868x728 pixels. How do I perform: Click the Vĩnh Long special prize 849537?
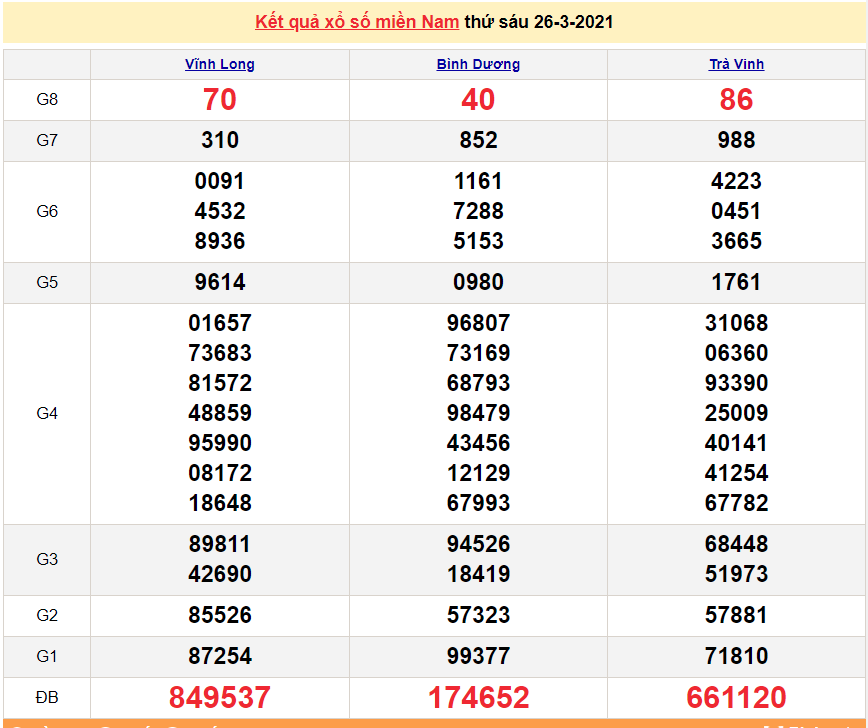(220, 697)
